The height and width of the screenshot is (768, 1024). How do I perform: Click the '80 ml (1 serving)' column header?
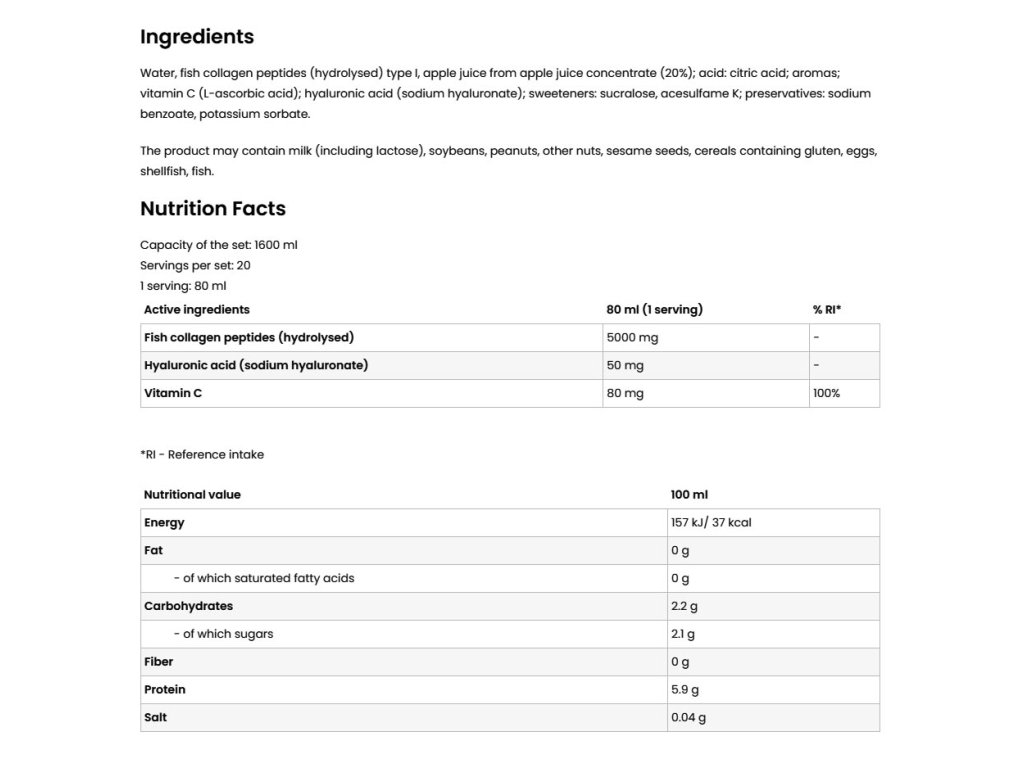pyautogui.click(x=654, y=310)
